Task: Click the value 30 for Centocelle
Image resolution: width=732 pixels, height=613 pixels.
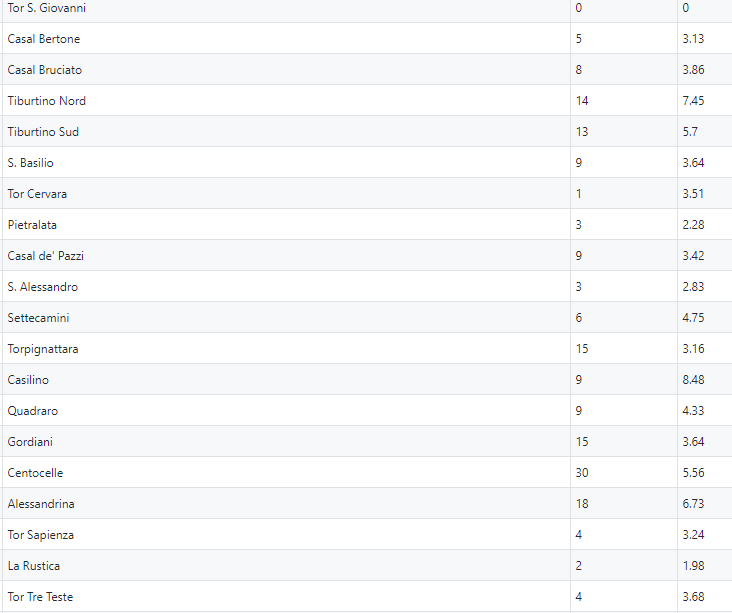Action: point(582,473)
